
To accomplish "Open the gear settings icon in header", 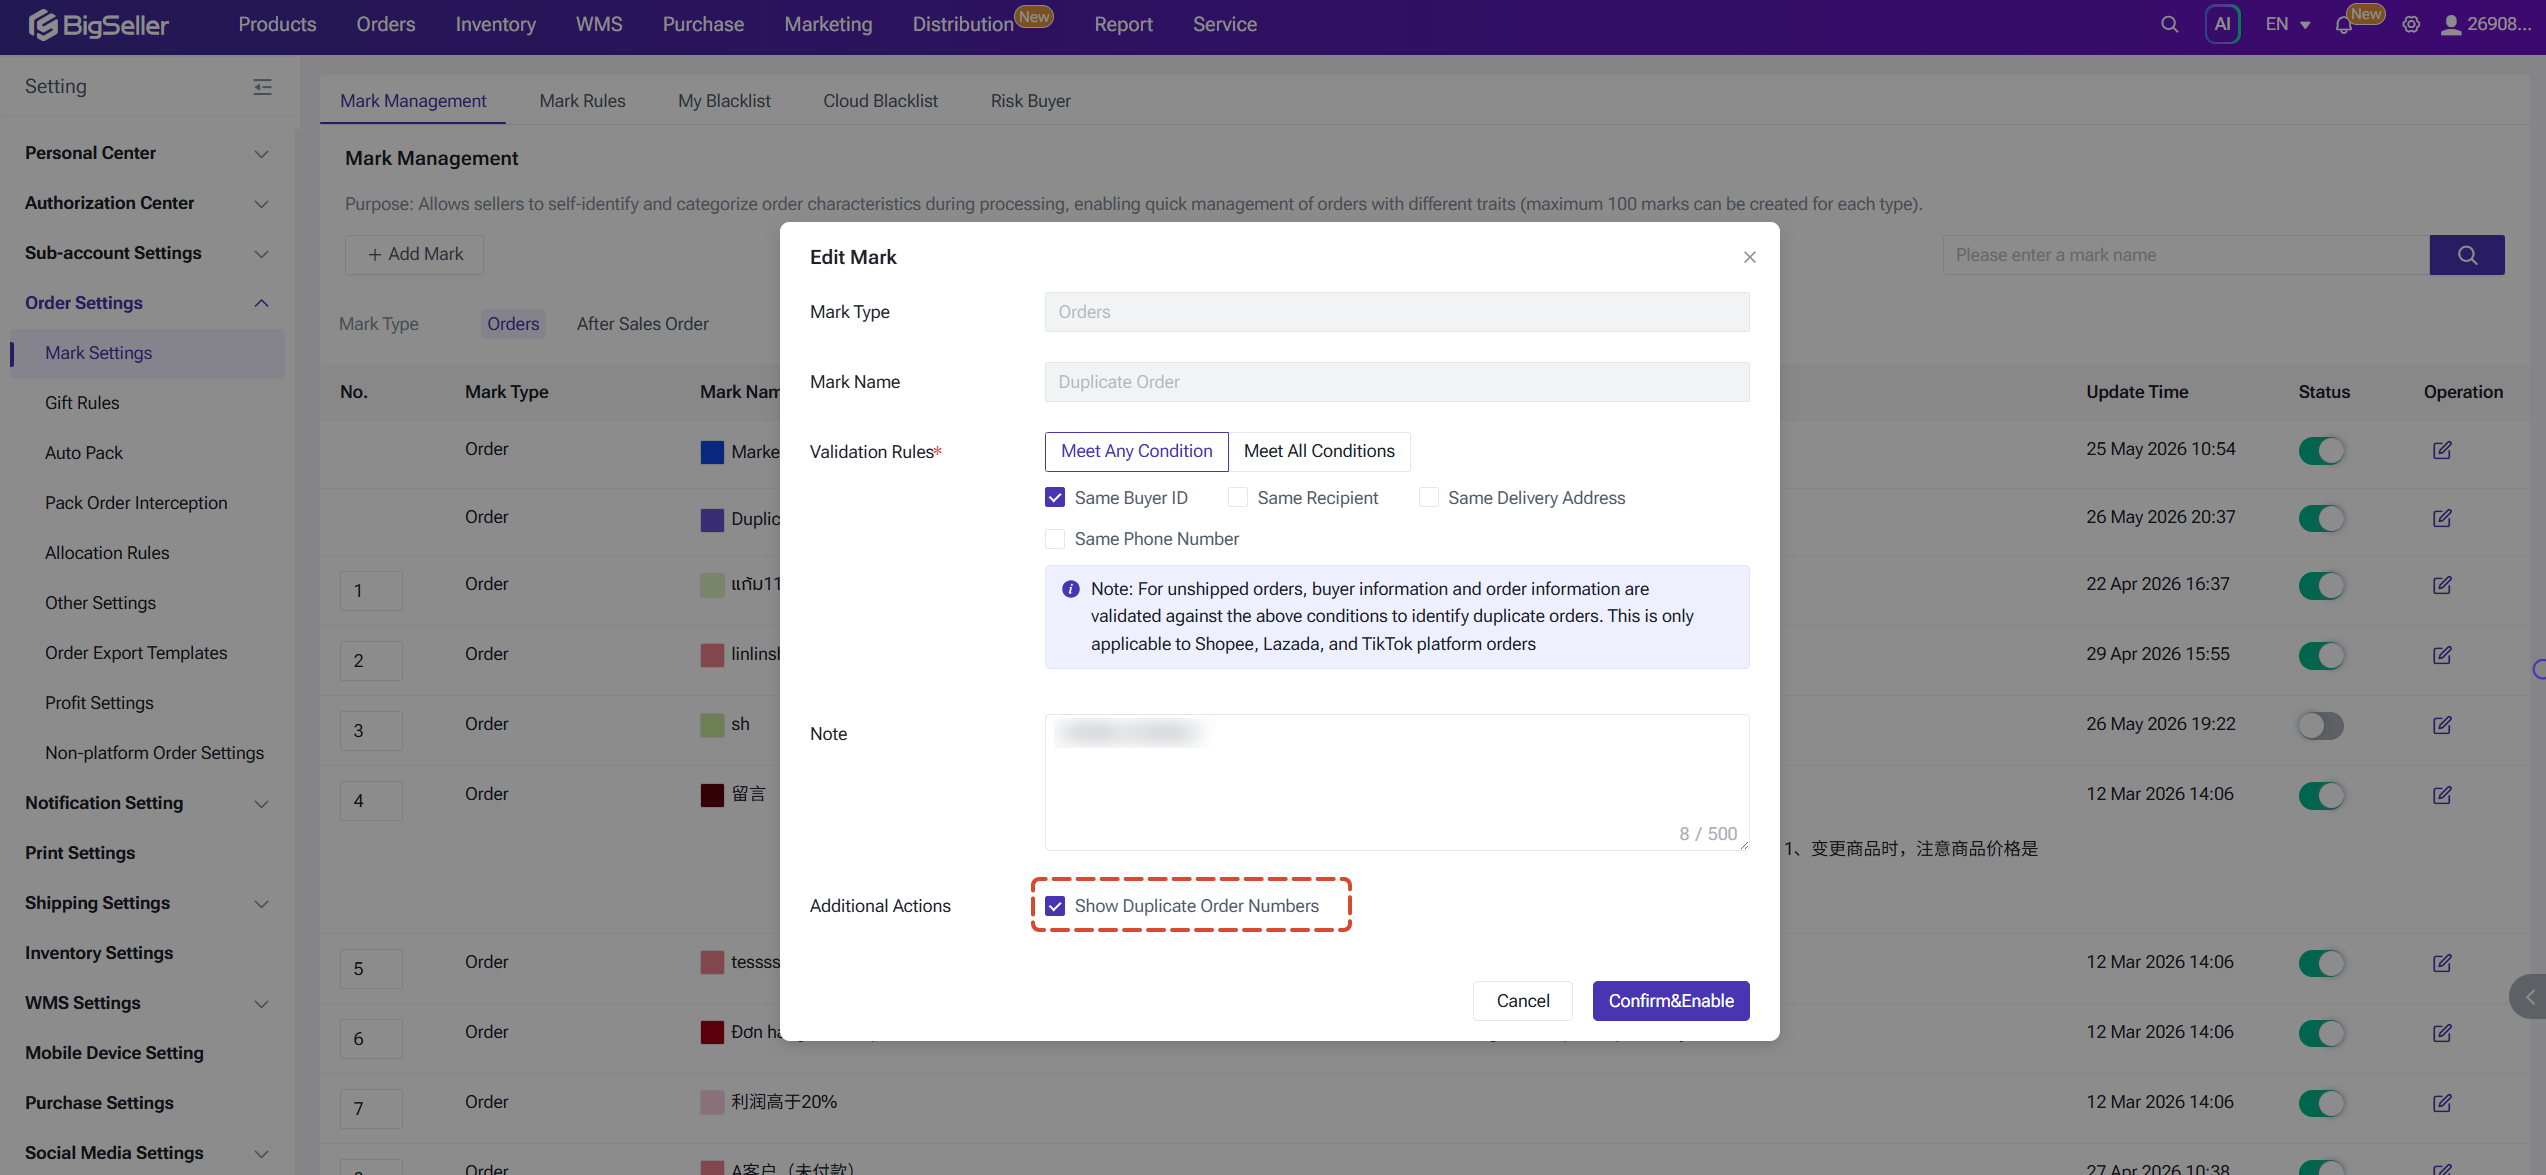I will [2411, 24].
